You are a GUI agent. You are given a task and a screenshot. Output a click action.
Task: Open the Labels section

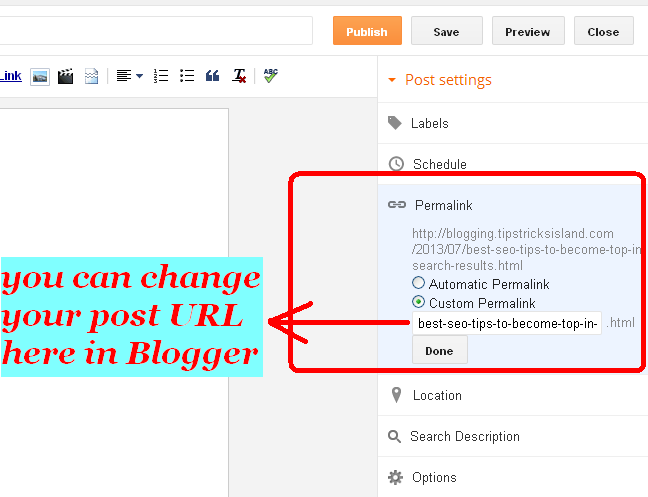[513, 123]
